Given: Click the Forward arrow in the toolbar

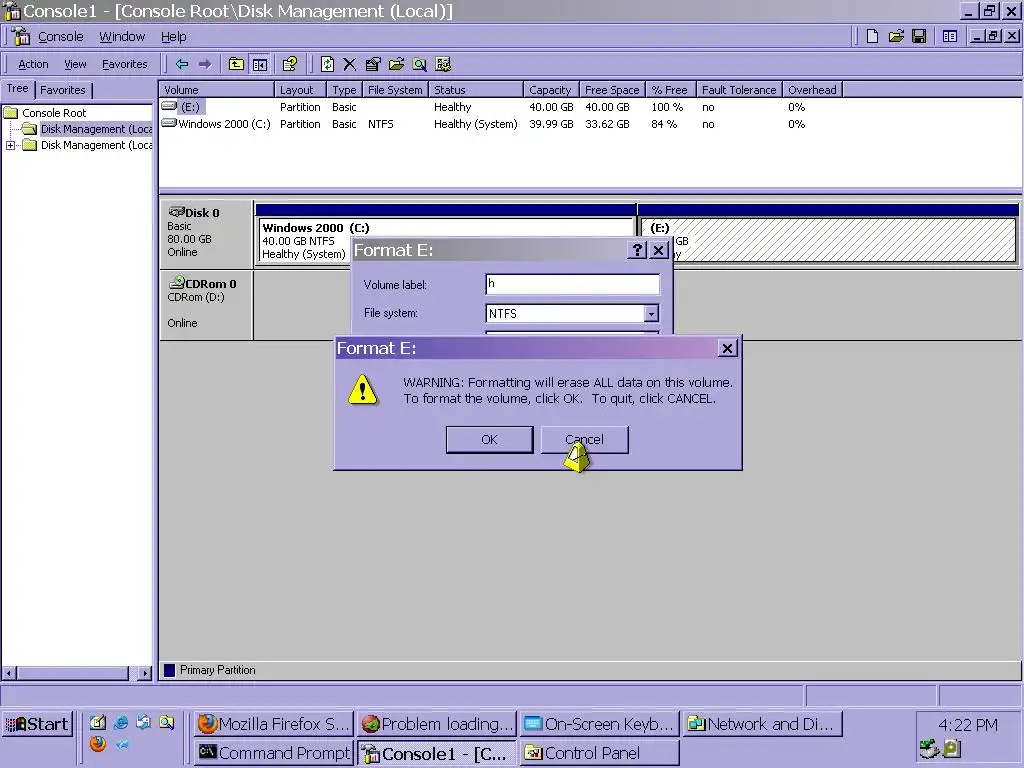Looking at the screenshot, I should click(x=204, y=64).
